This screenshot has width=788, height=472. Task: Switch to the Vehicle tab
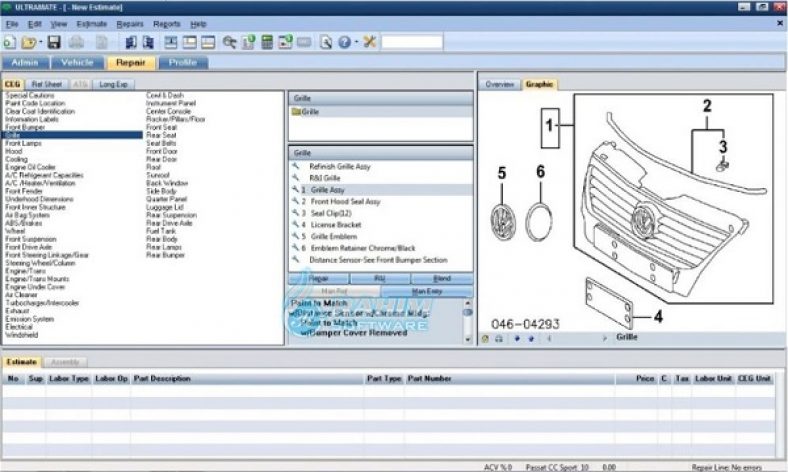77,62
